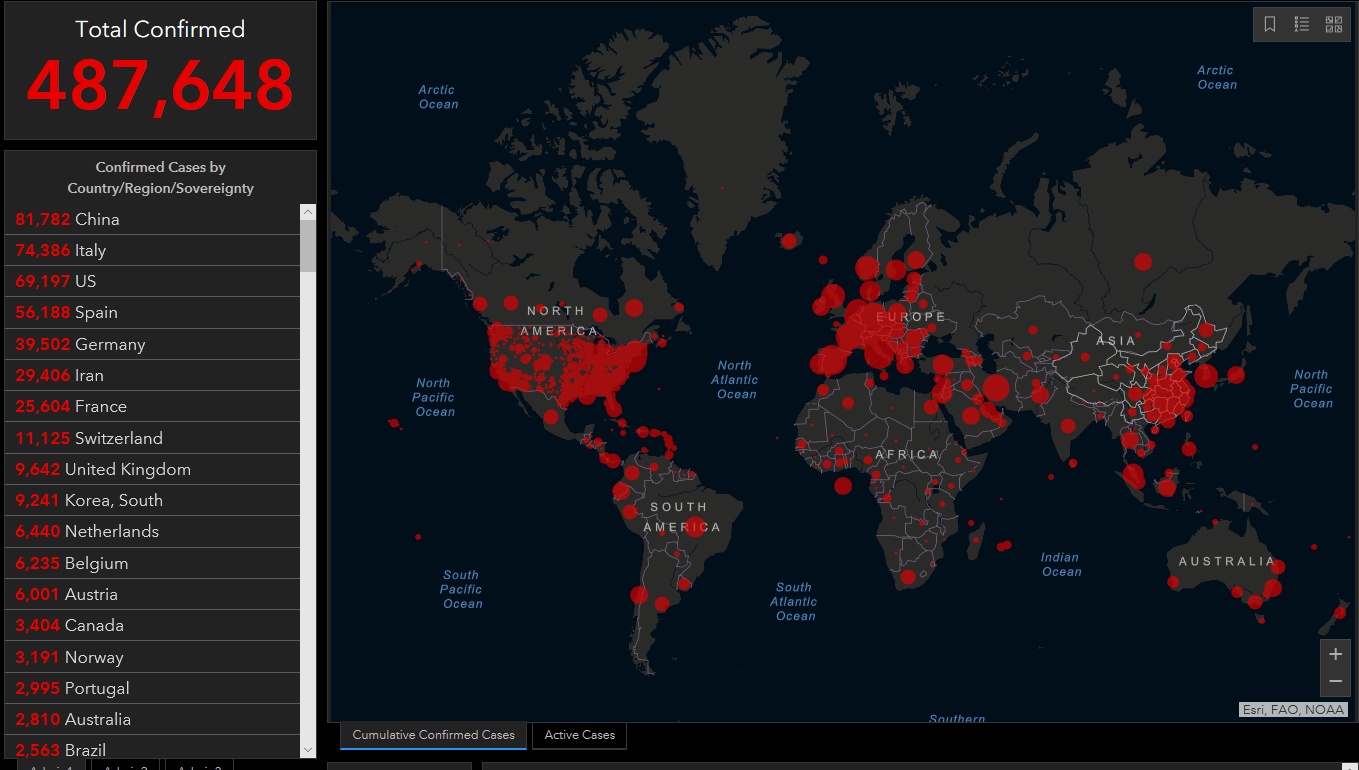1359x770 pixels.
Task: Open the basemap gallery grid icon
Action: 1334,25
